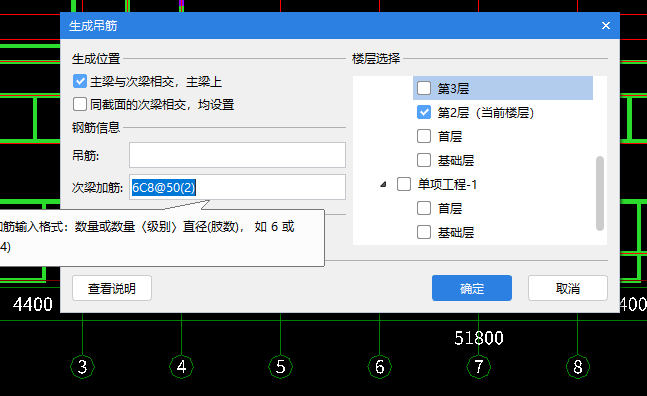The image size is (647, 396).
Task: Check the 基础层 box above 单项工程-1
Action: point(424,160)
